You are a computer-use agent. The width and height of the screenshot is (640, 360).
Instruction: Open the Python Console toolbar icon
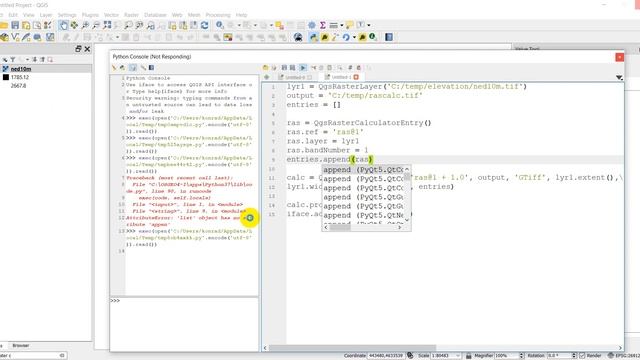[x=313, y=37]
